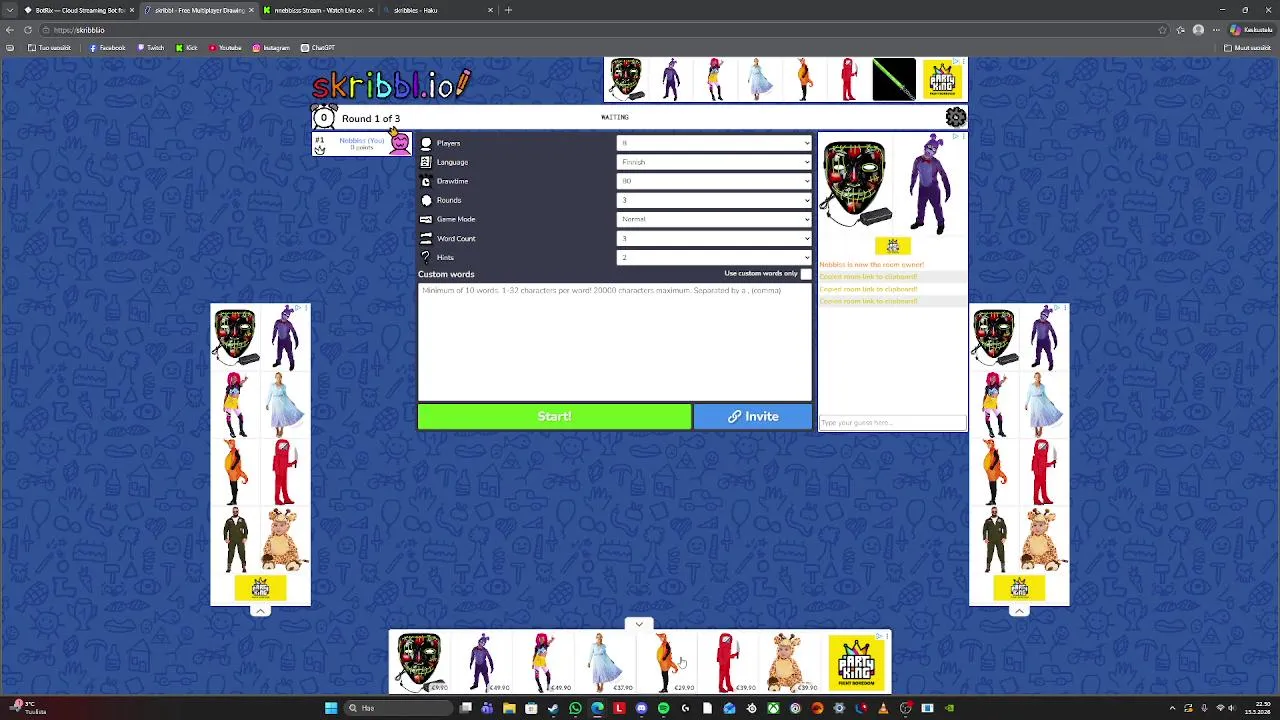Open the browser three-dots menu

click(1216, 30)
